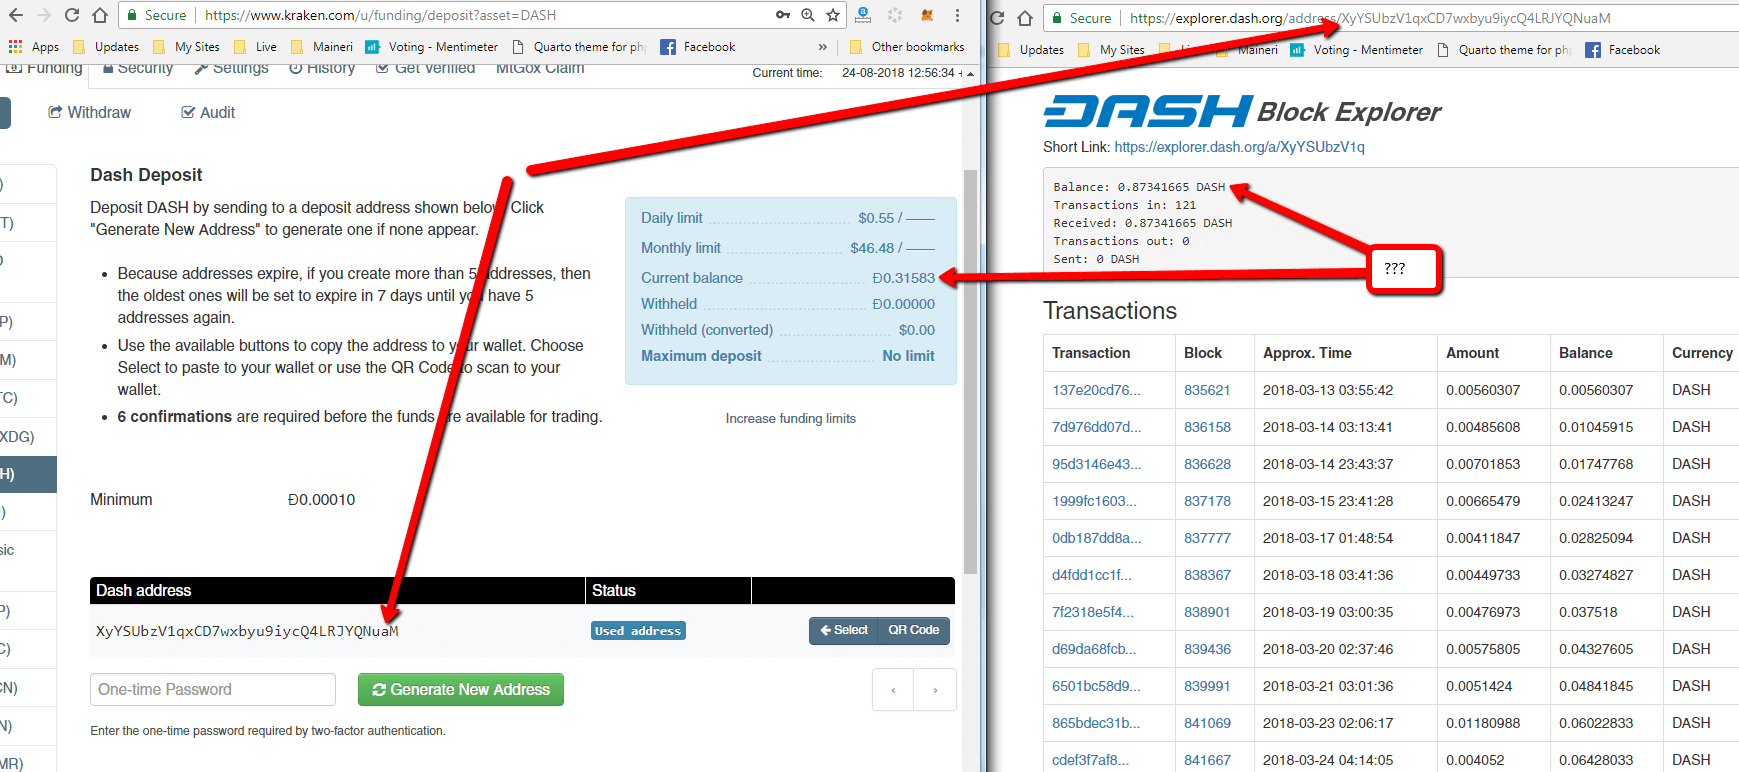Open transaction 7d976dd07d...
The height and width of the screenshot is (772, 1739).
coord(1096,427)
